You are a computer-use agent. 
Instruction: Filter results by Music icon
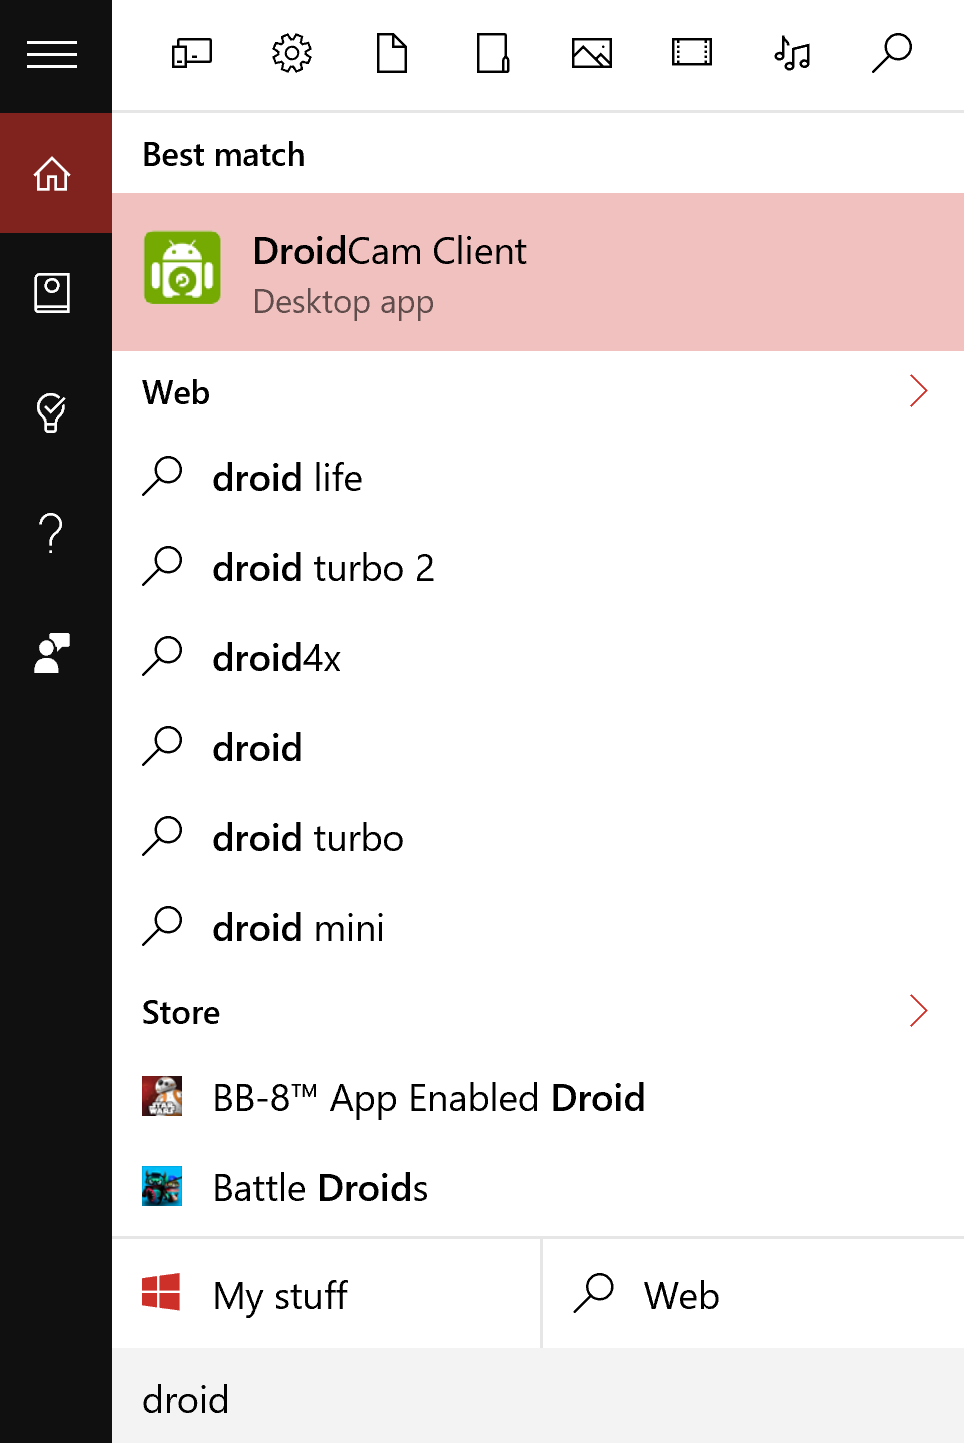(792, 53)
